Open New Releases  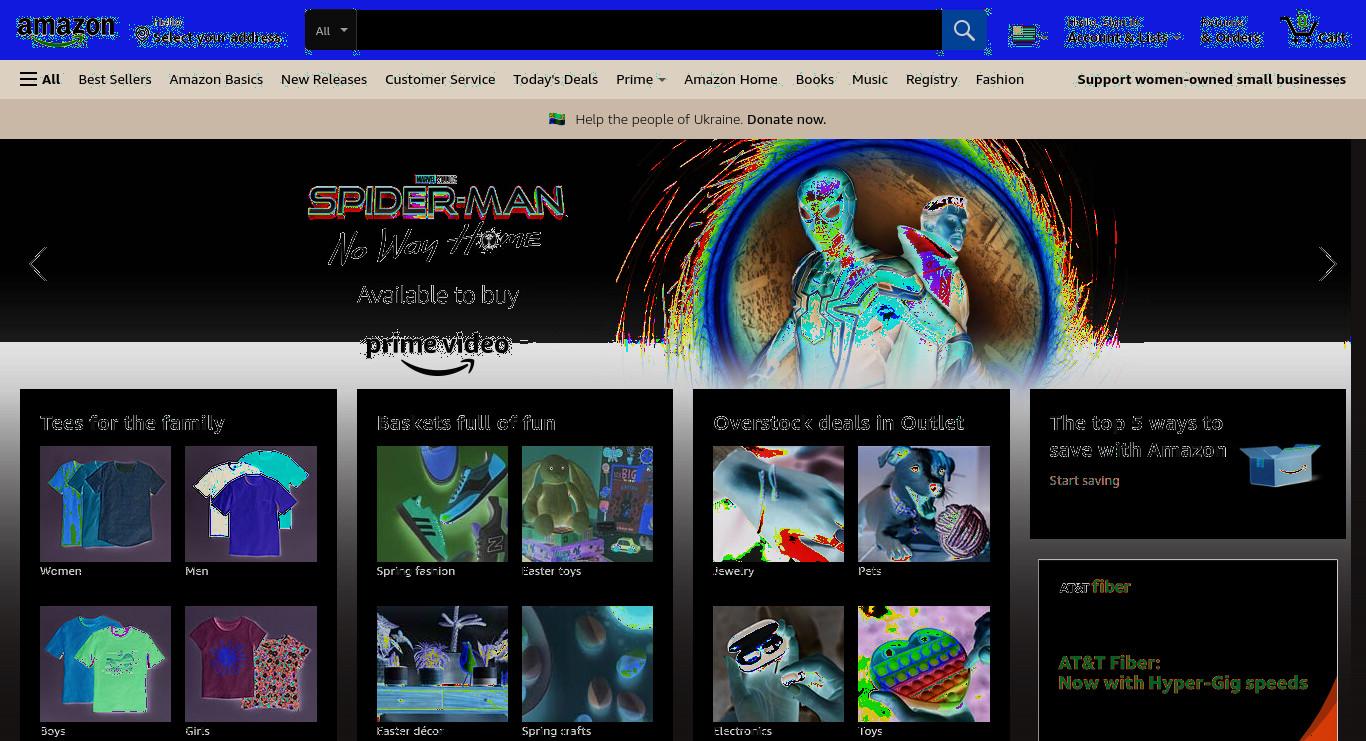point(324,79)
